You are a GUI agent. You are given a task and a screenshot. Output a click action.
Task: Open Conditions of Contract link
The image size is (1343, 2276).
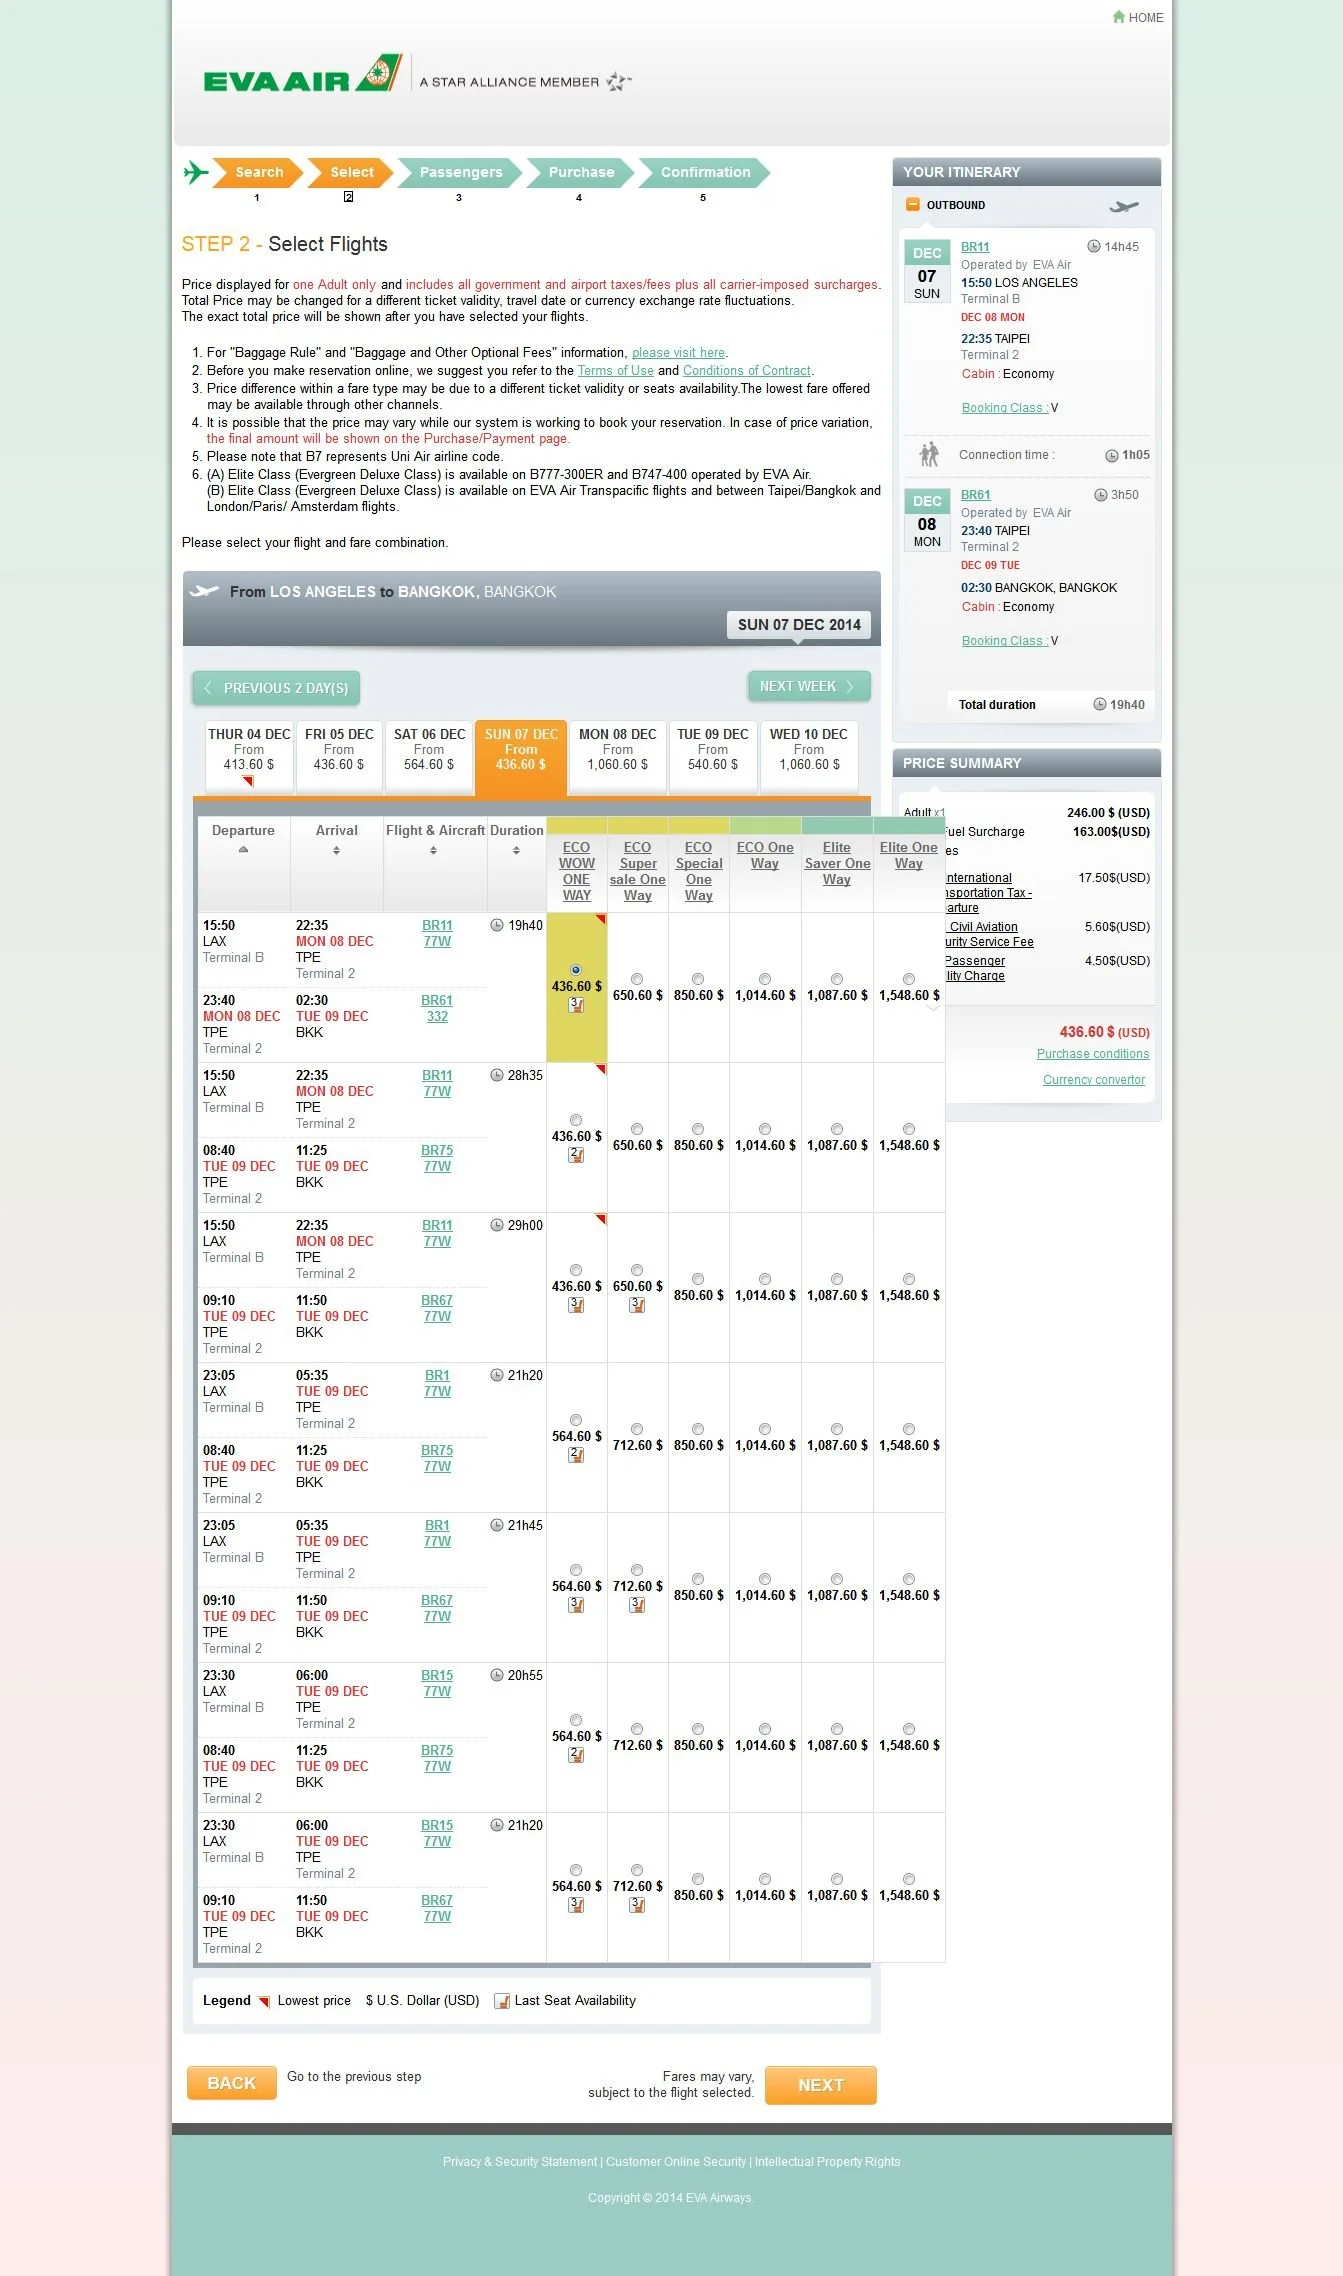coord(746,371)
